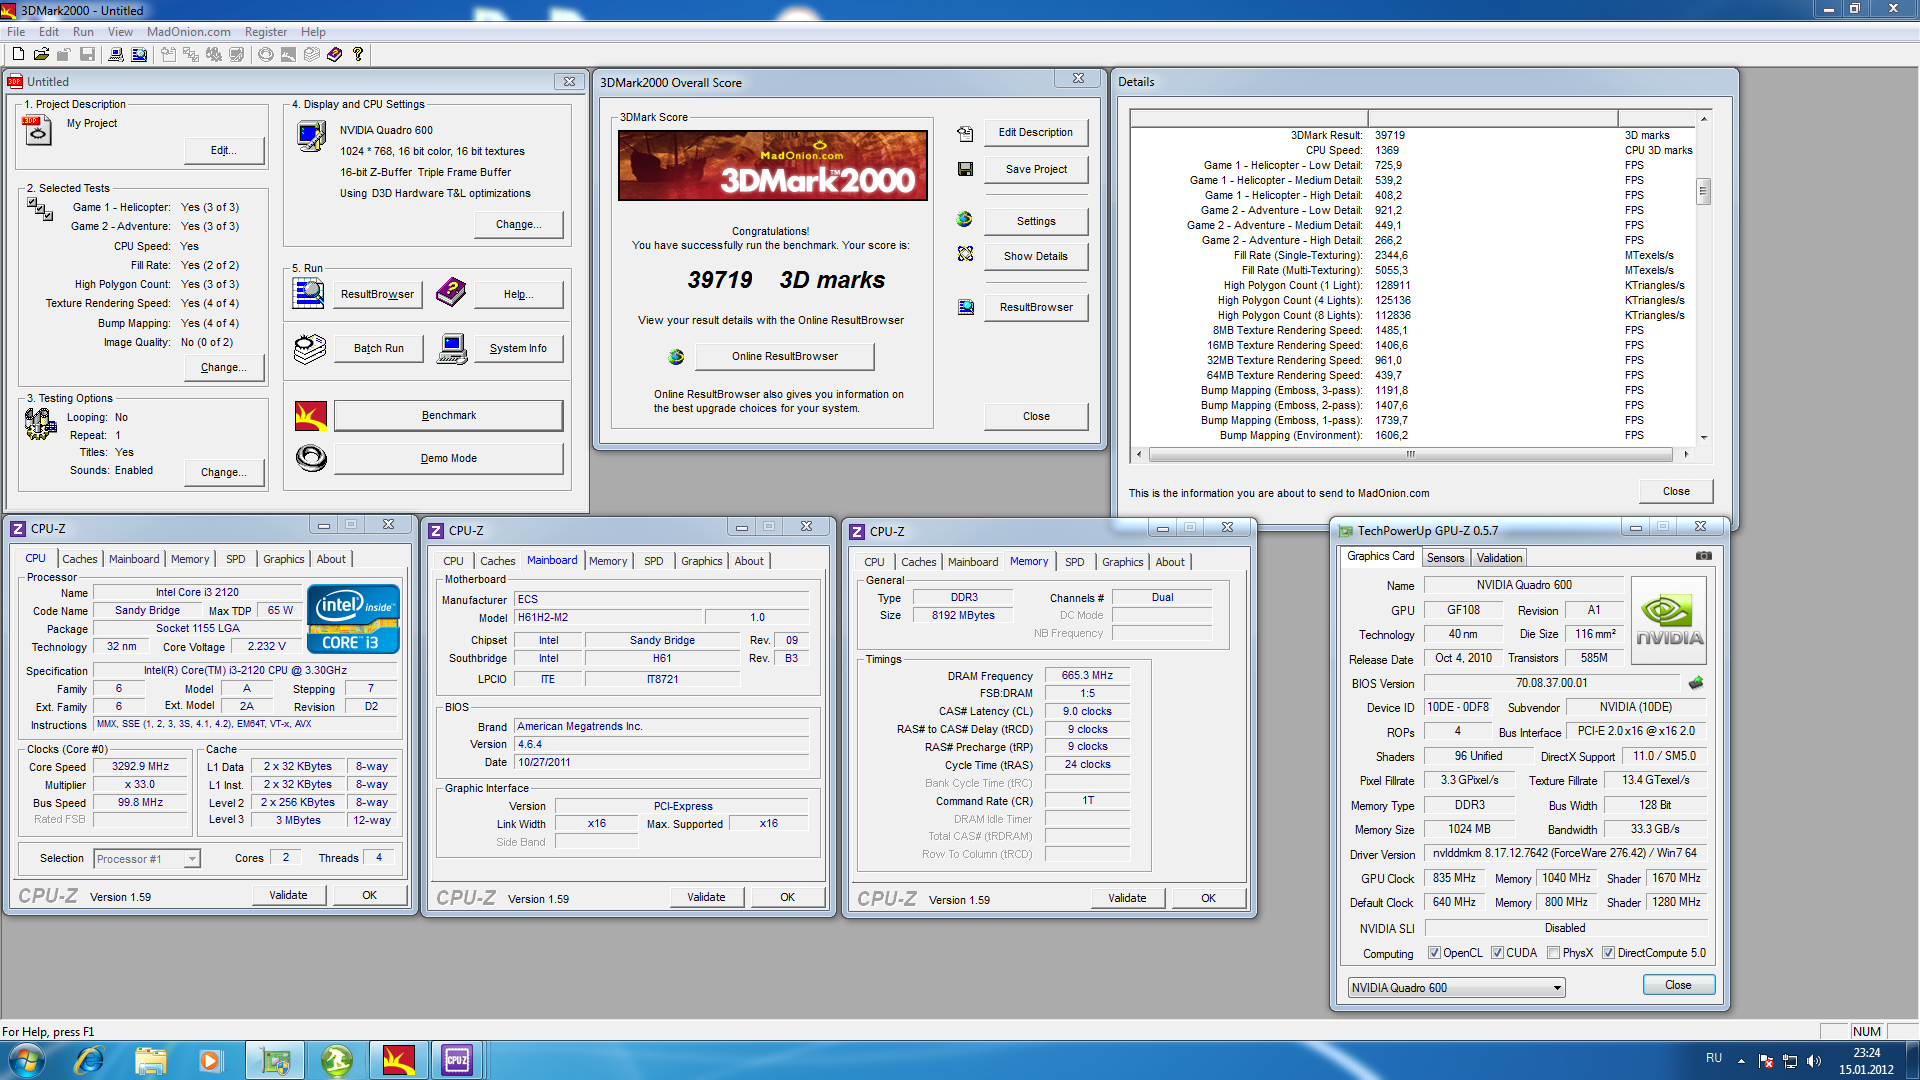Click the Online ResultBrowser button
1920x1080 pixels.
click(x=785, y=357)
